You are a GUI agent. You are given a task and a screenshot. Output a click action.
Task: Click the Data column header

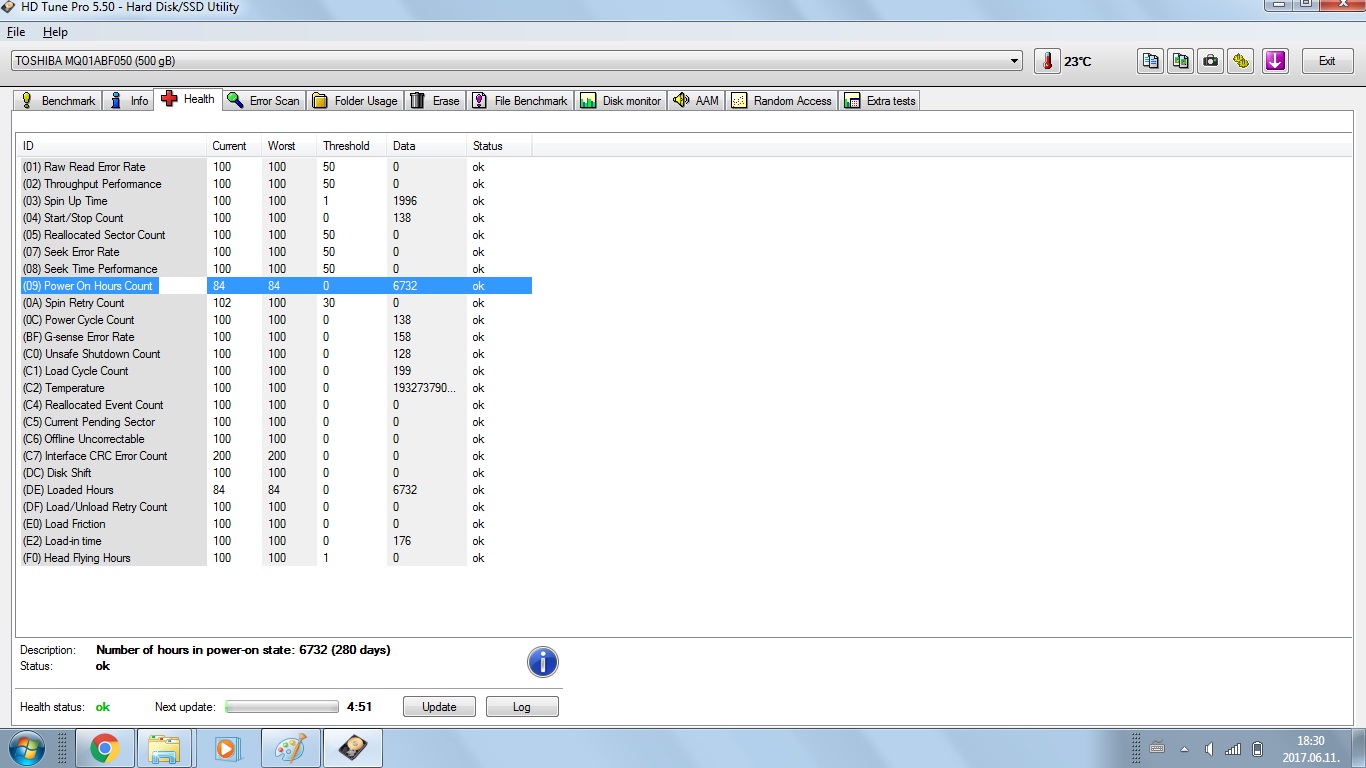426,146
